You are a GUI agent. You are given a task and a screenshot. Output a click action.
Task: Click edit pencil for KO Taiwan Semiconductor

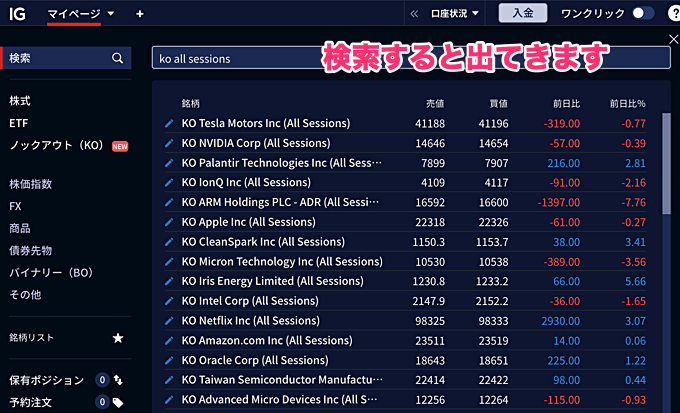click(x=169, y=380)
